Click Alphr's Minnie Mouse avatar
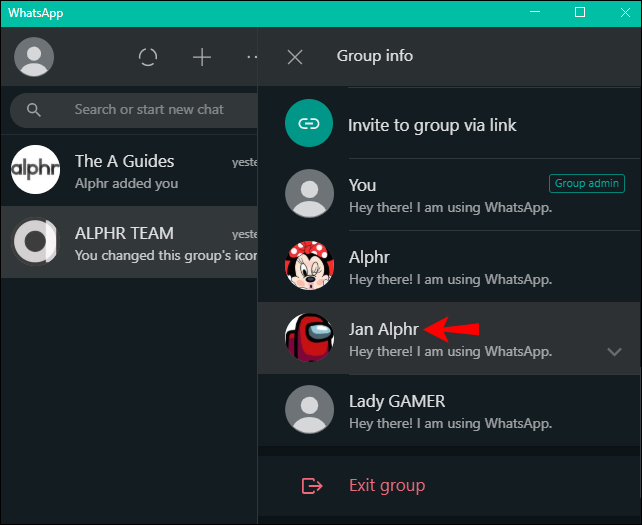642x525 pixels. pyautogui.click(x=310, y=265)
